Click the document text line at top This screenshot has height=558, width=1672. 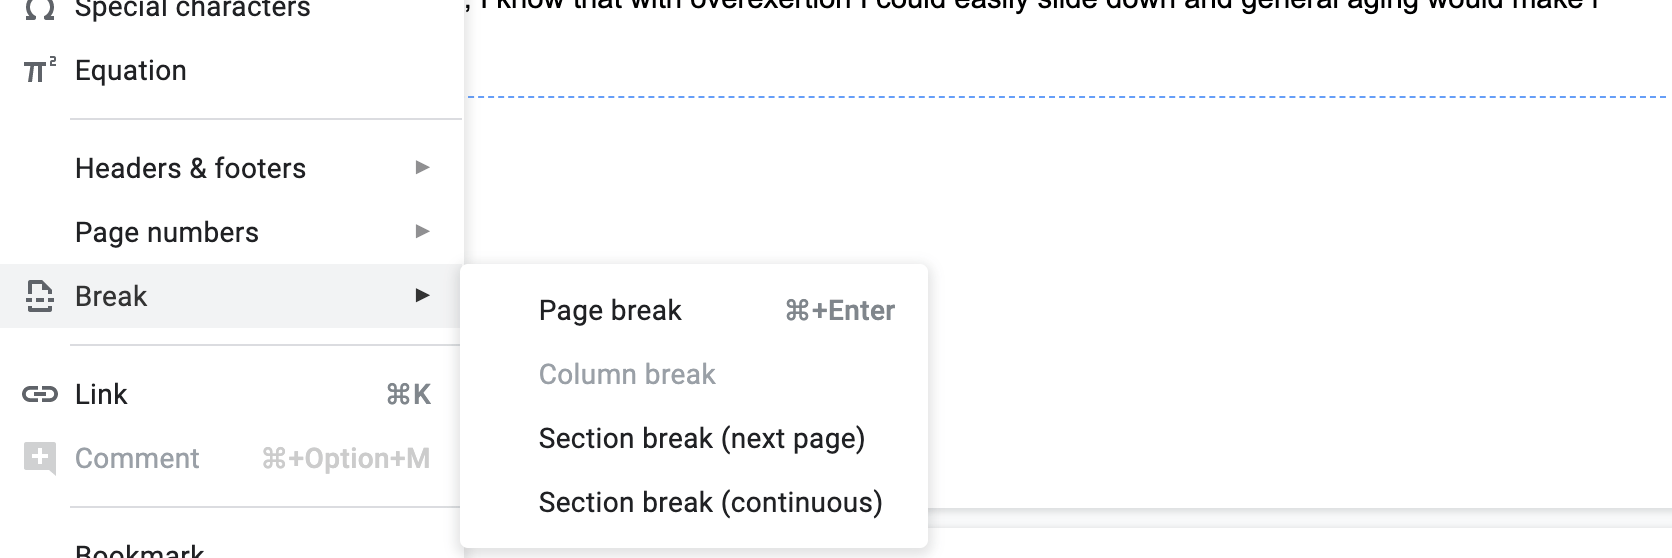[1033, 6]
